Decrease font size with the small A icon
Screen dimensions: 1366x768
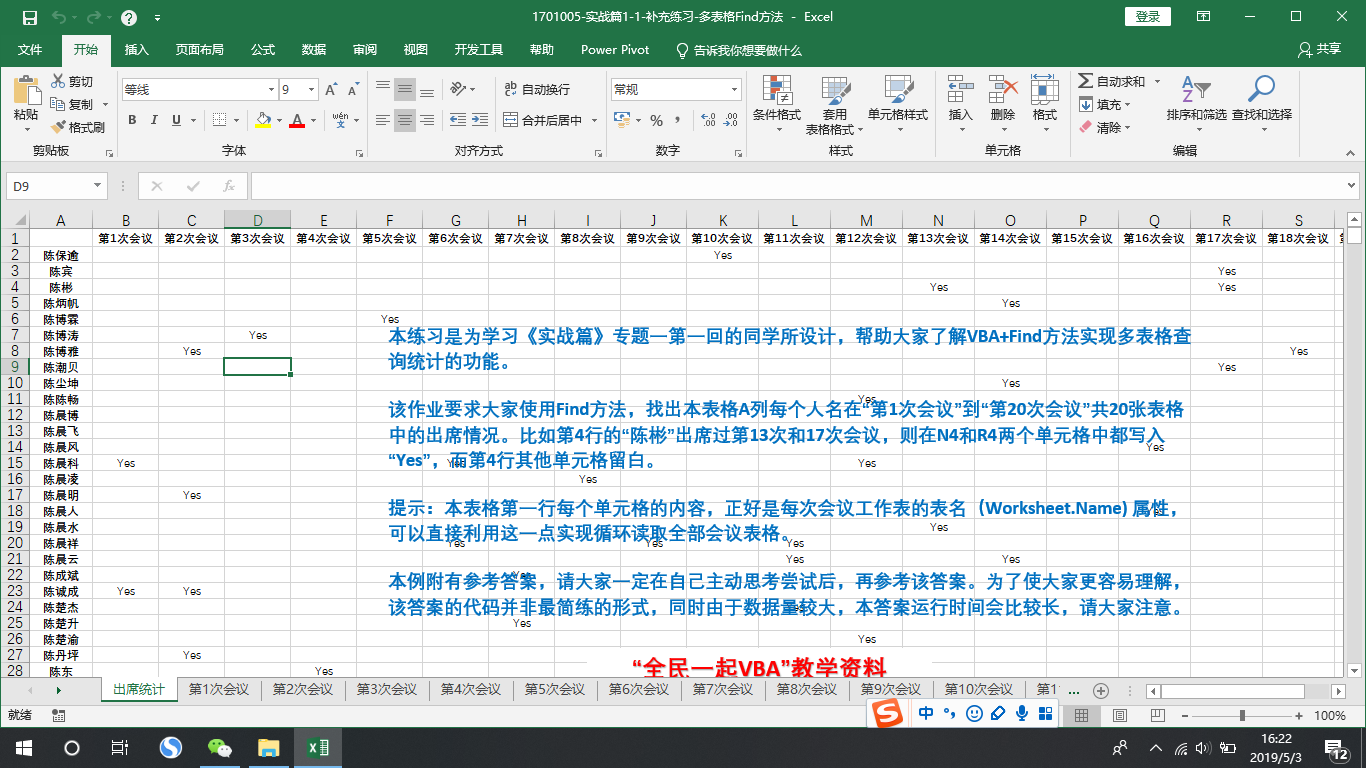coord(352,89)
